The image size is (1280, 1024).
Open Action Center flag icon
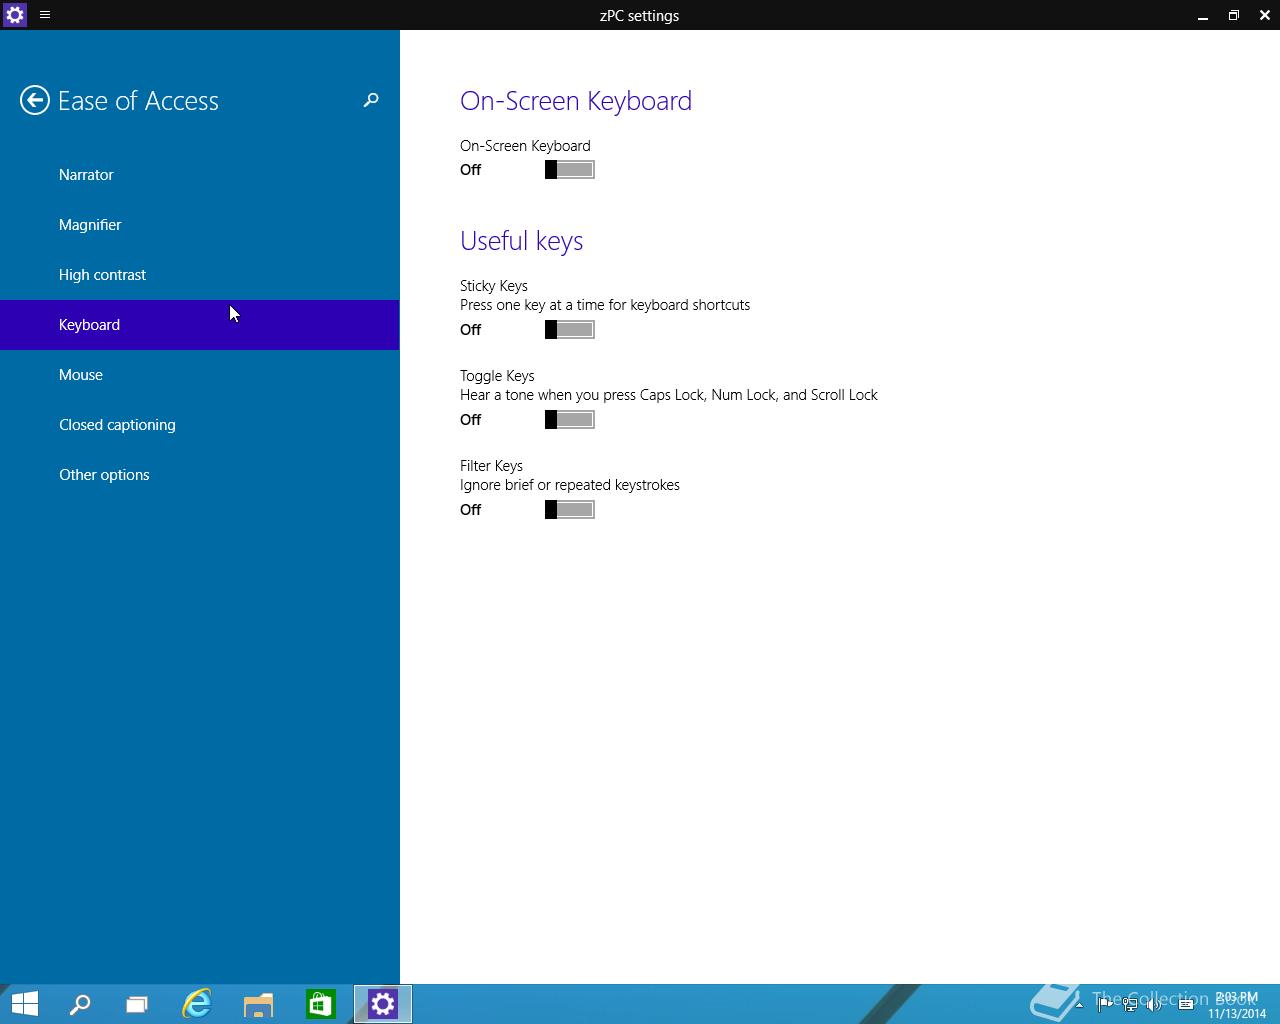tap(1105, 1005)
